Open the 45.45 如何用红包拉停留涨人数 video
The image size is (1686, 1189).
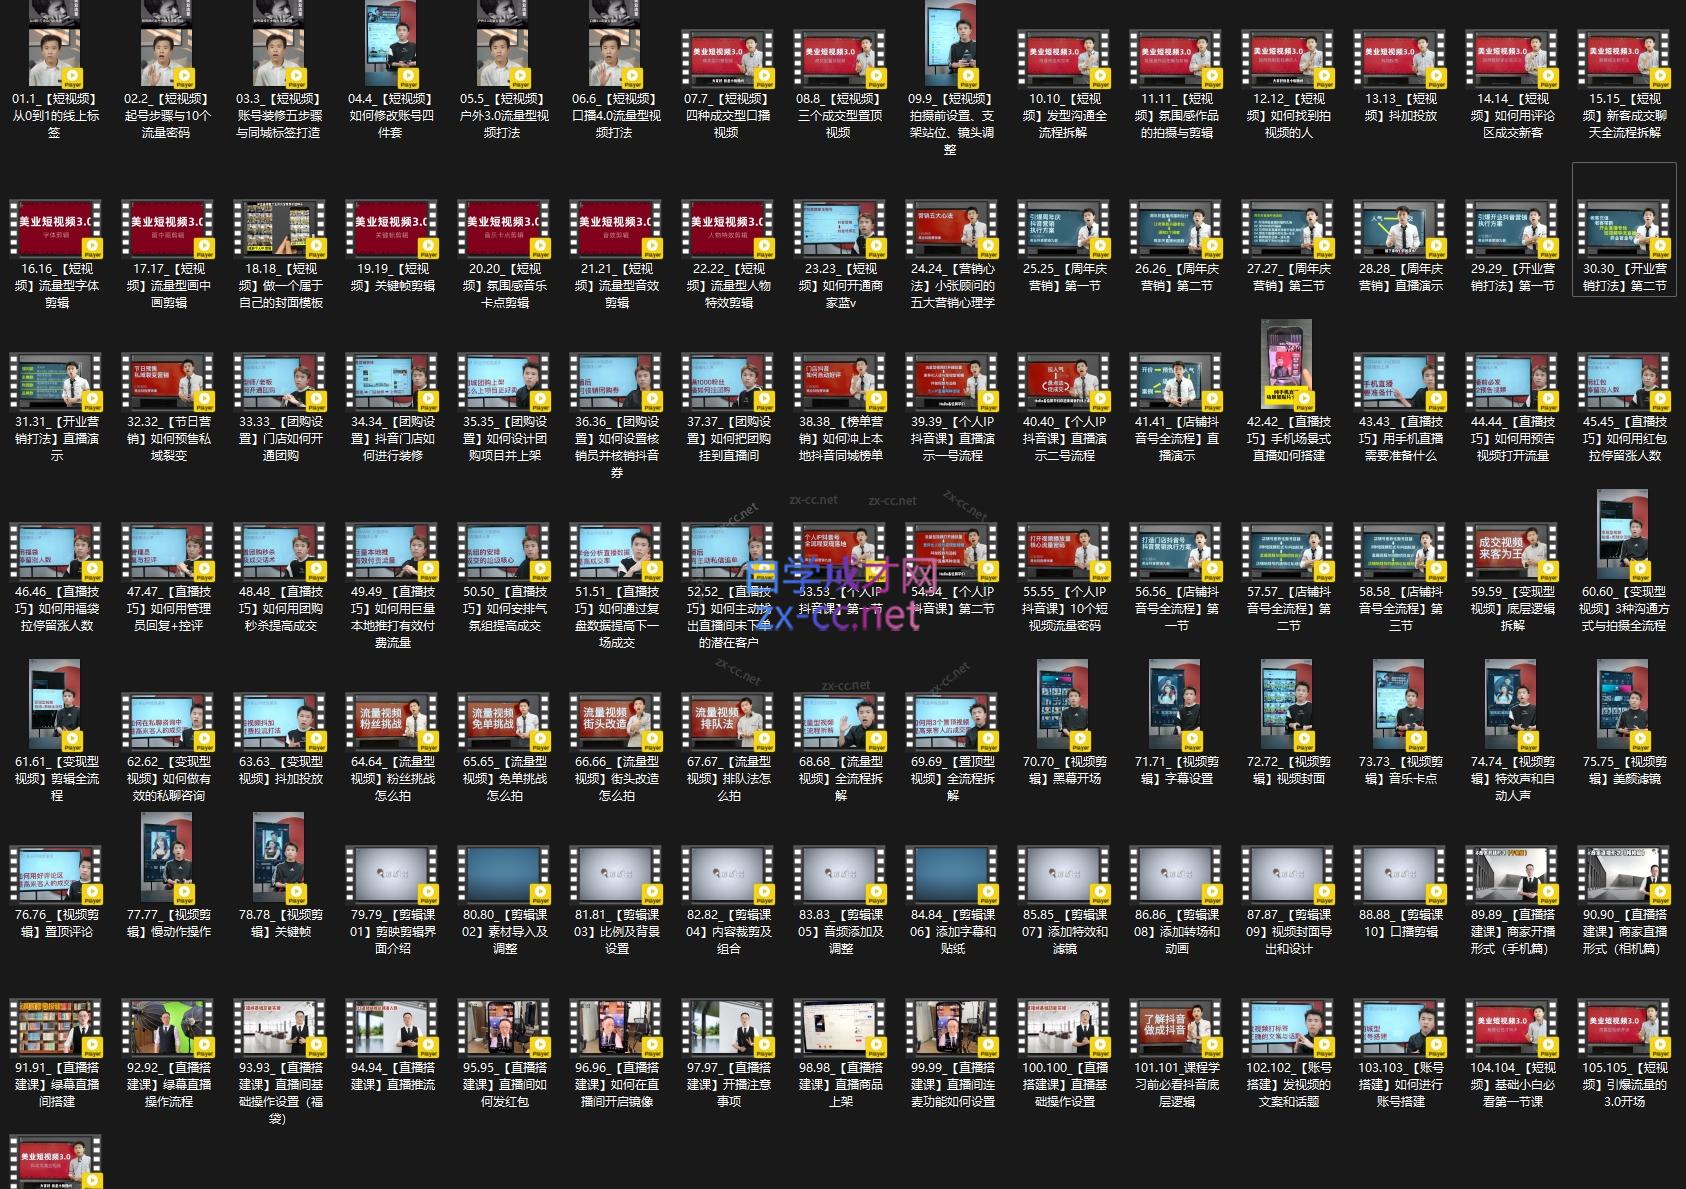click(1624, 382)
